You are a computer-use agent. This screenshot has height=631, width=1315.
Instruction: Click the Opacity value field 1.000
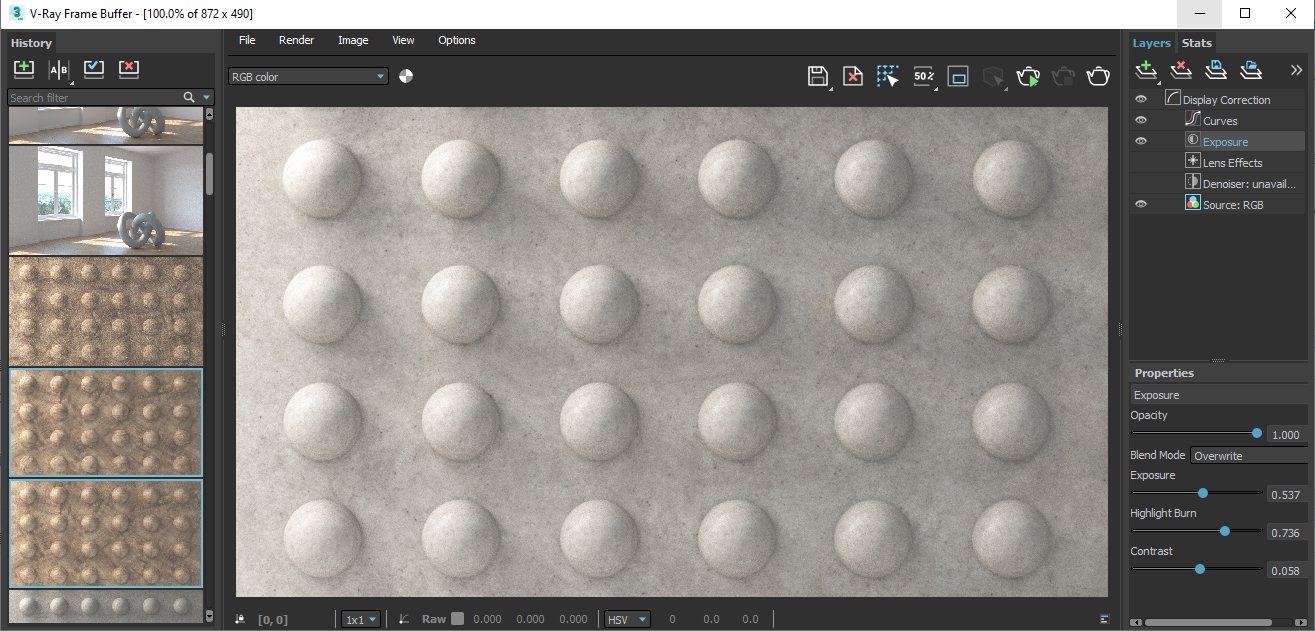(x=1286, y=435)
